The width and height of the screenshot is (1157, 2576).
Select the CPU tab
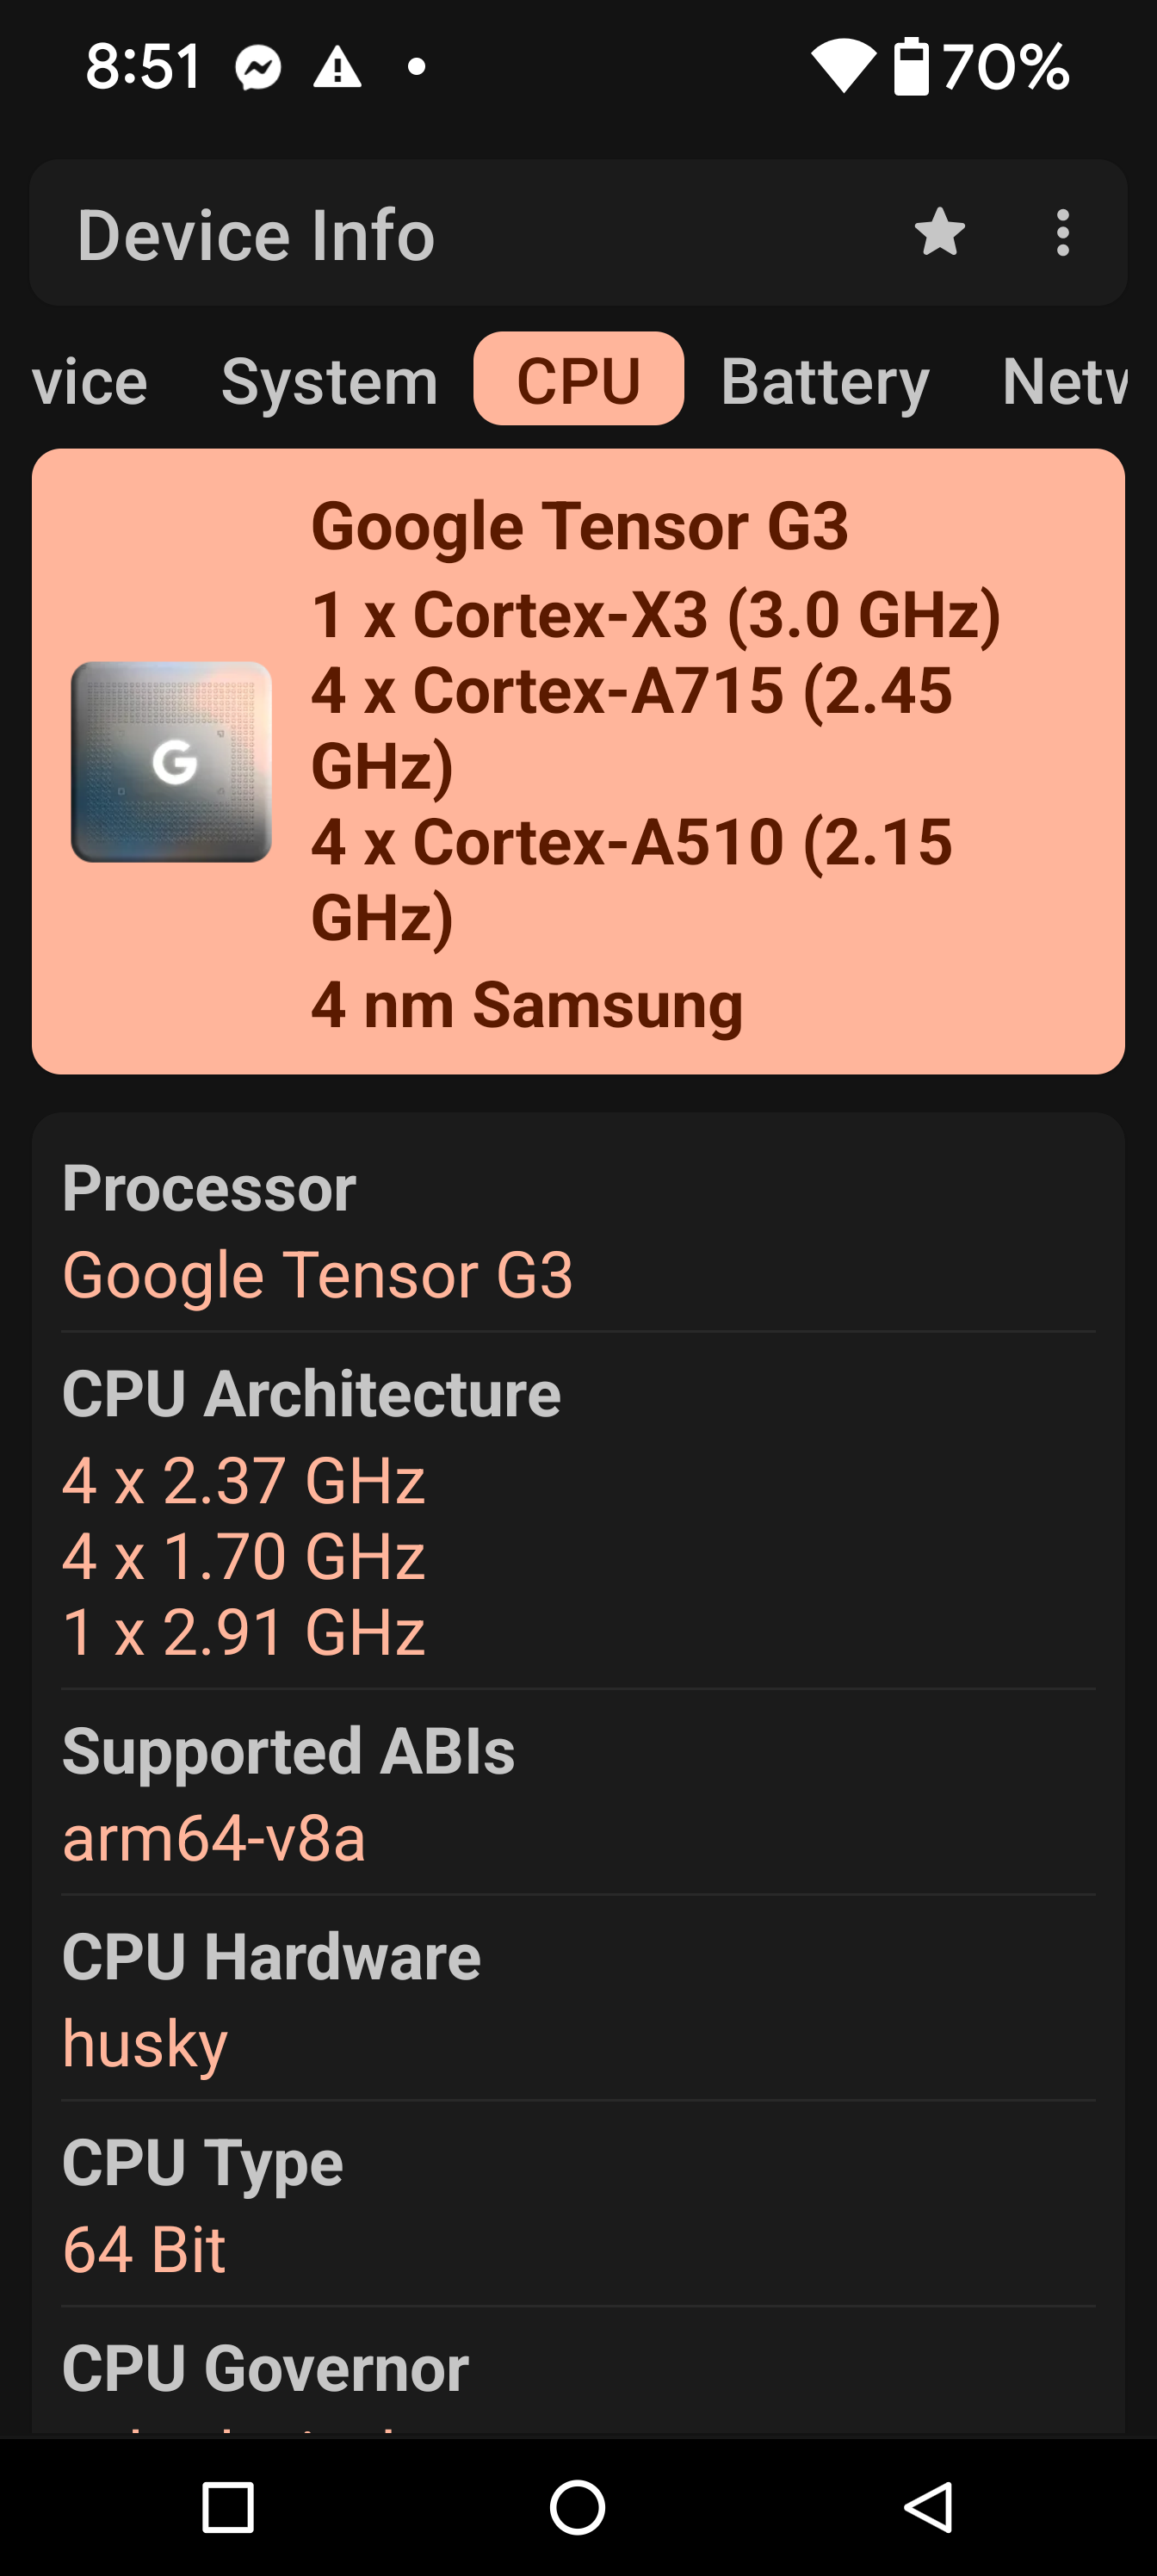click(578, 379)
